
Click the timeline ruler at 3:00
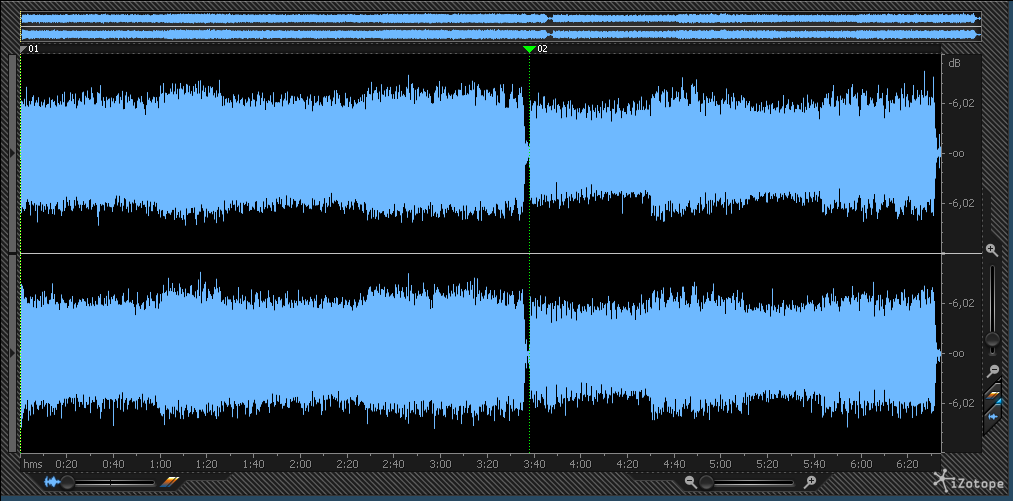coord(440,464)
